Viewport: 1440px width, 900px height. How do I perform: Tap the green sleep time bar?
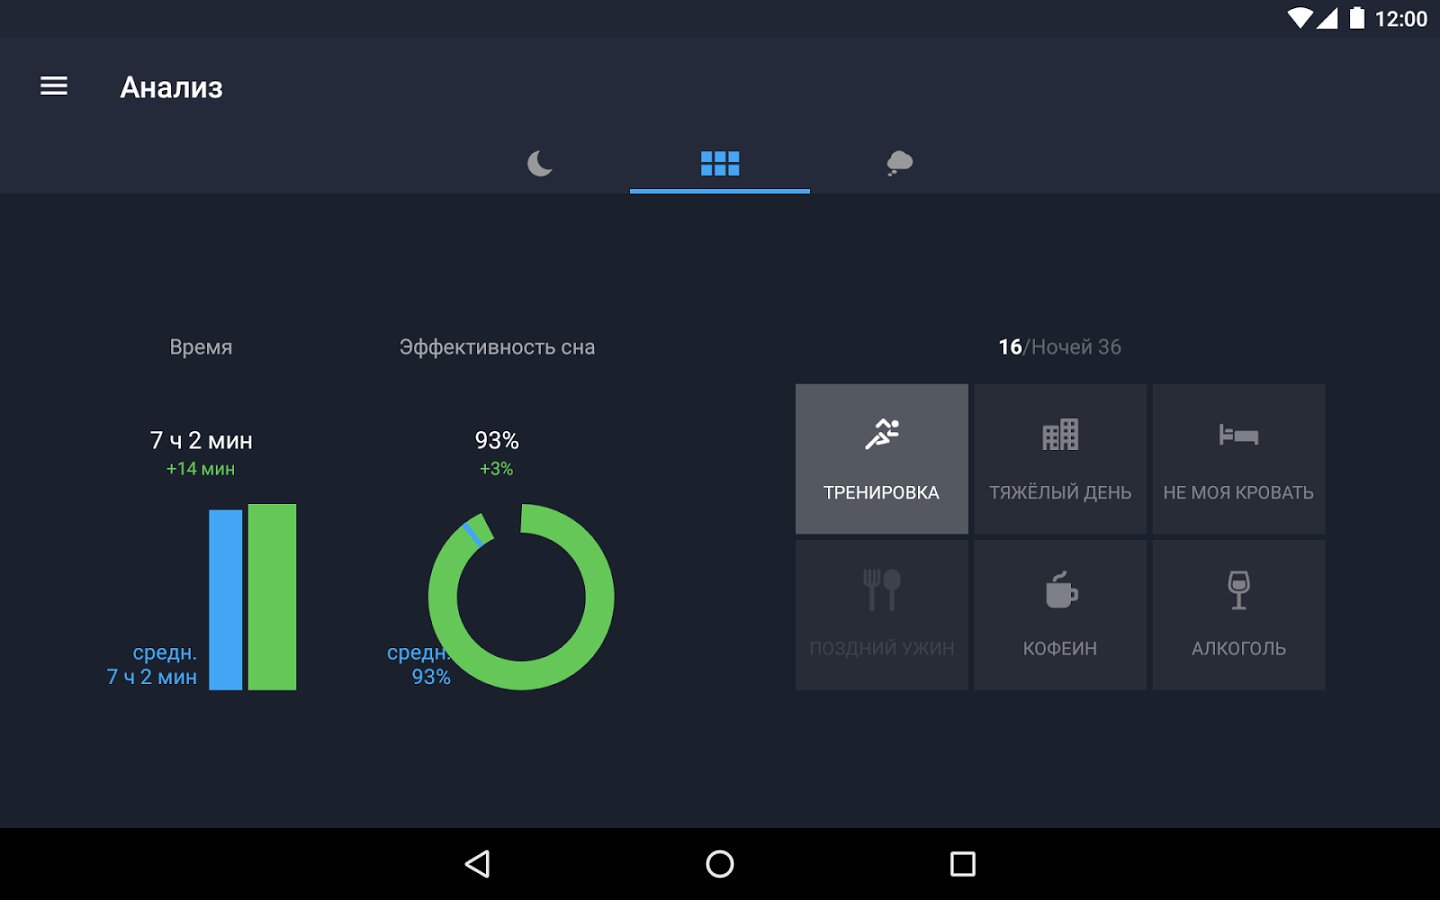click(x=272, y=597)
